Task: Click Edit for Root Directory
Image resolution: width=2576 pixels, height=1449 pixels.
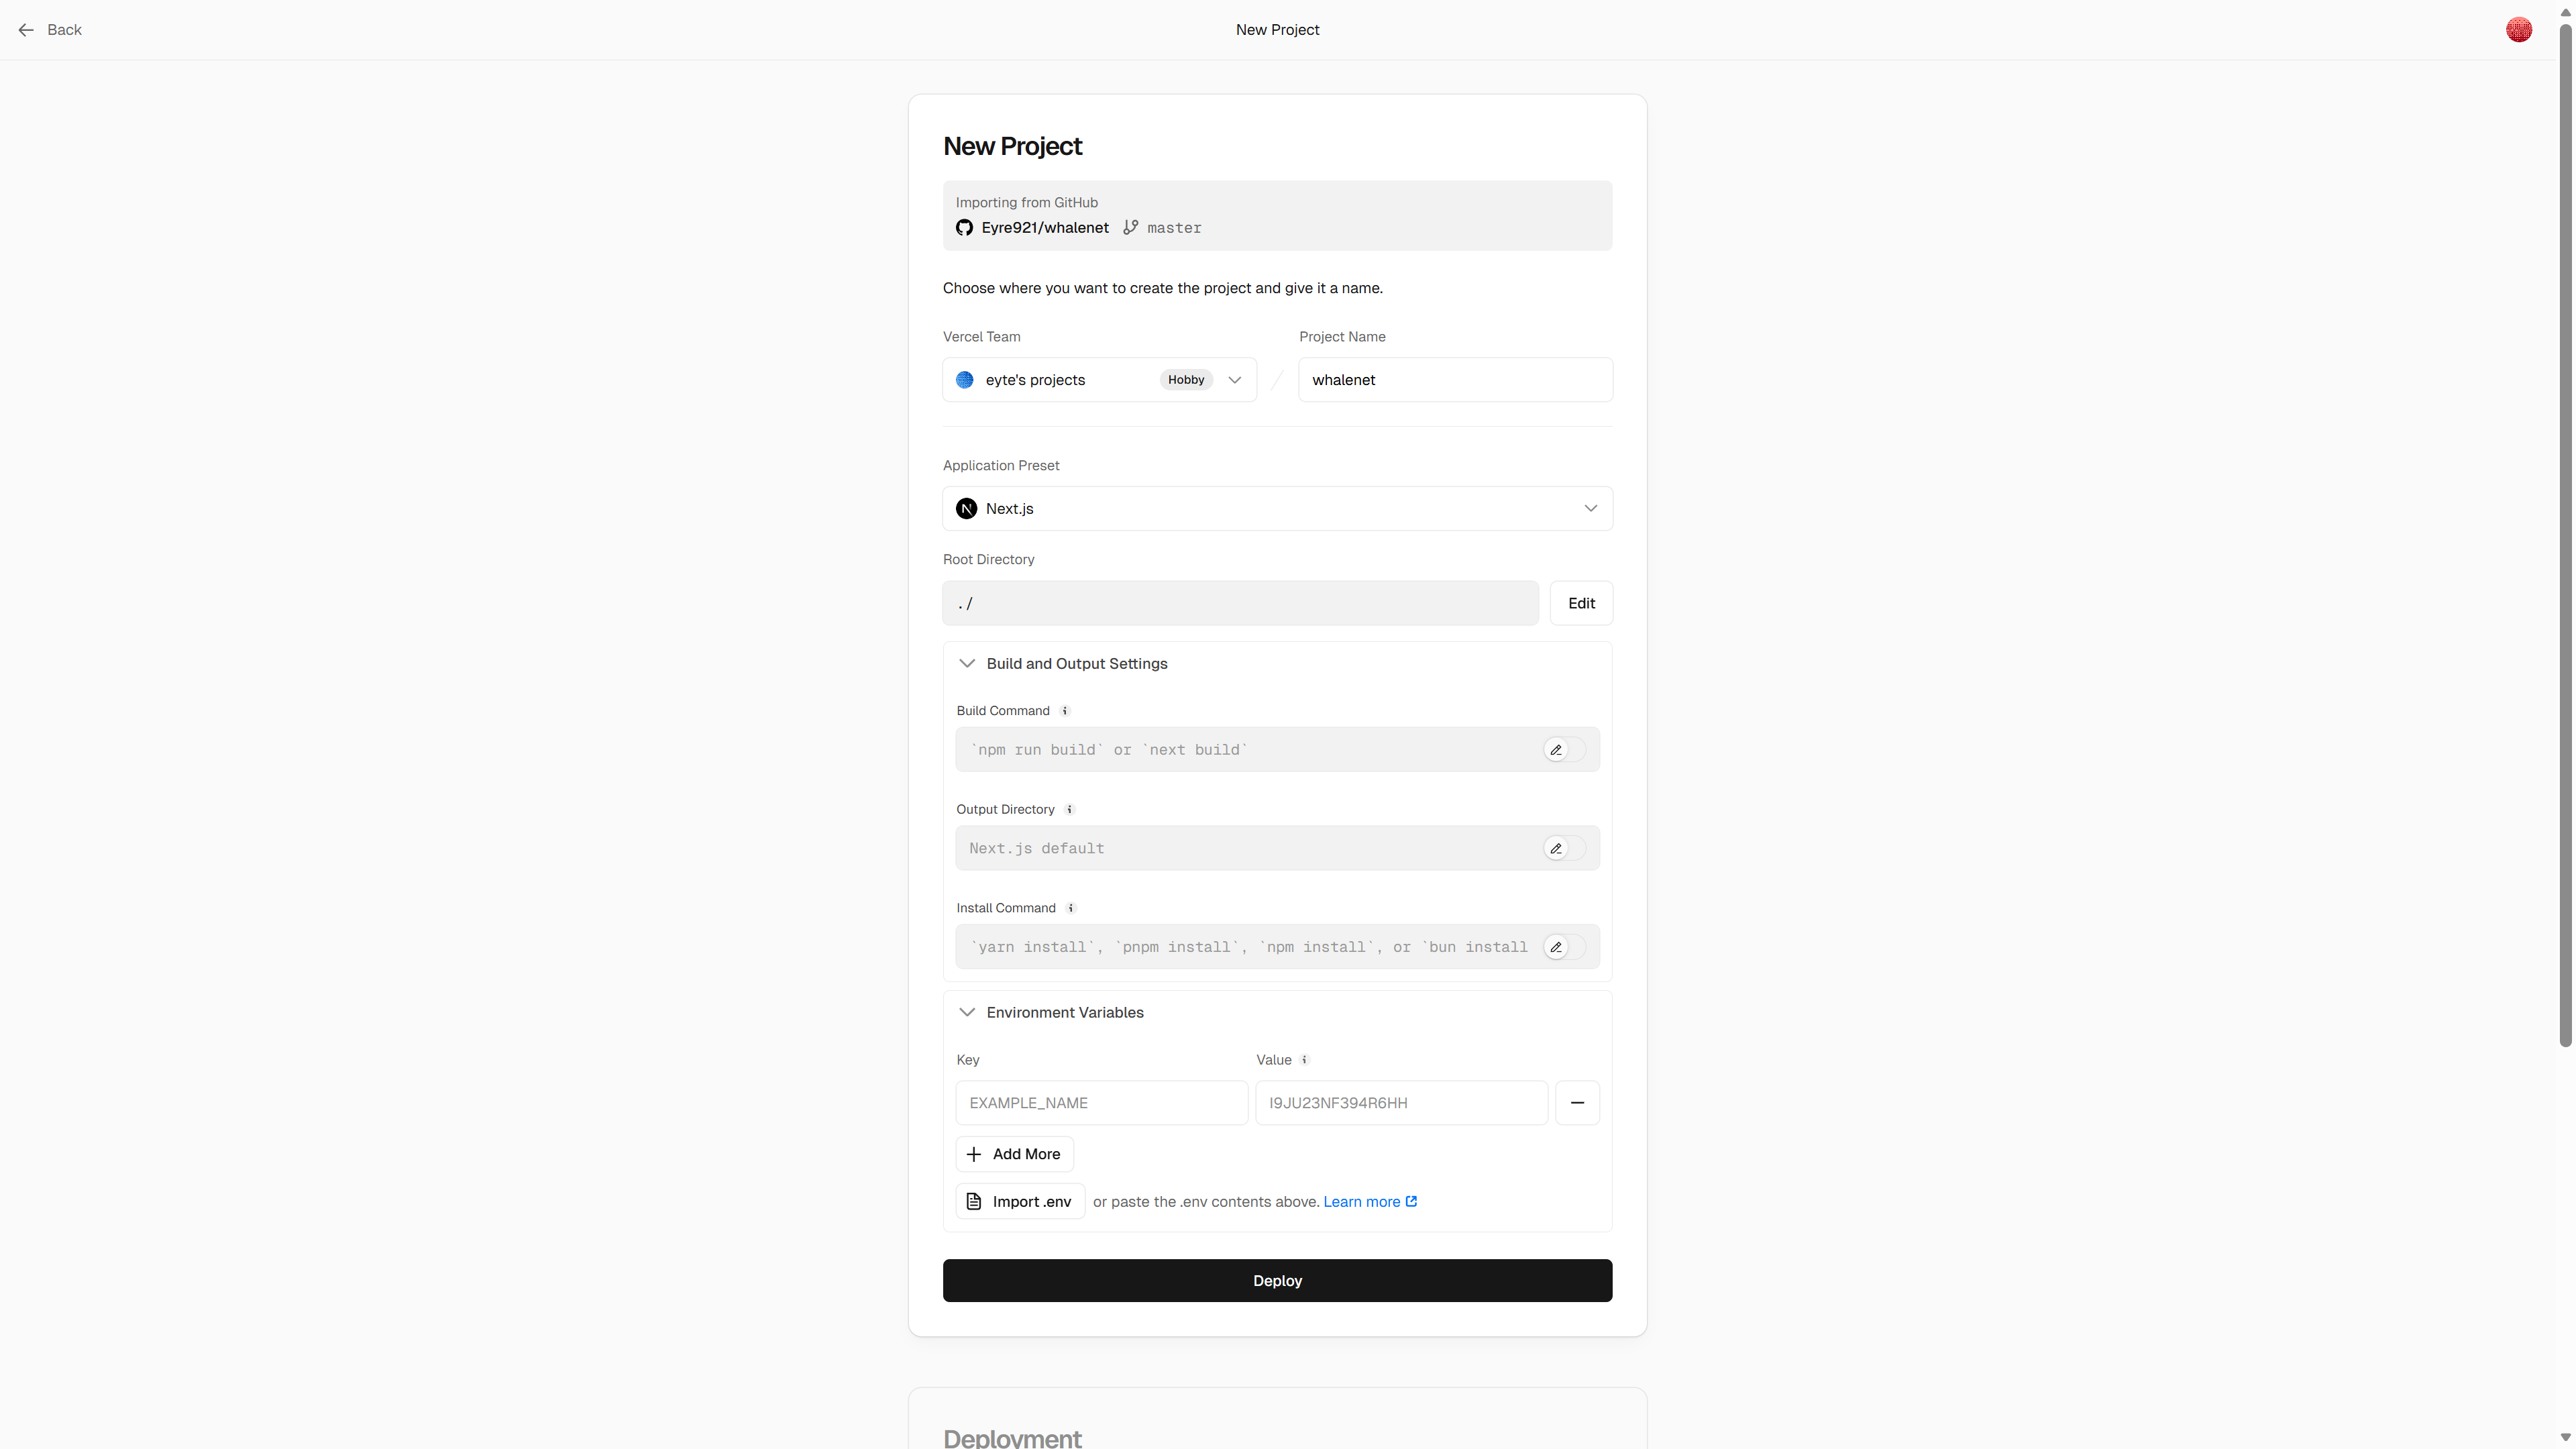Action: pyautogui.click(x=1581, y=603)
